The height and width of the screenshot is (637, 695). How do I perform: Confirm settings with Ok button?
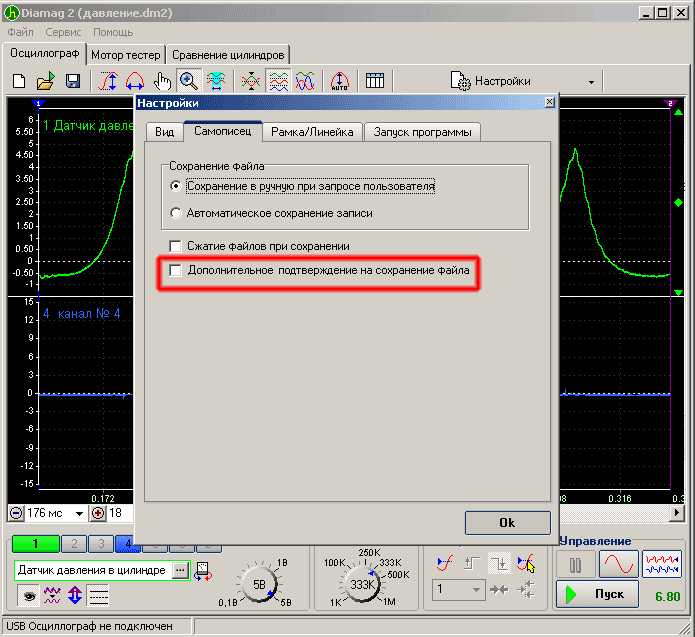click(508, 523)
